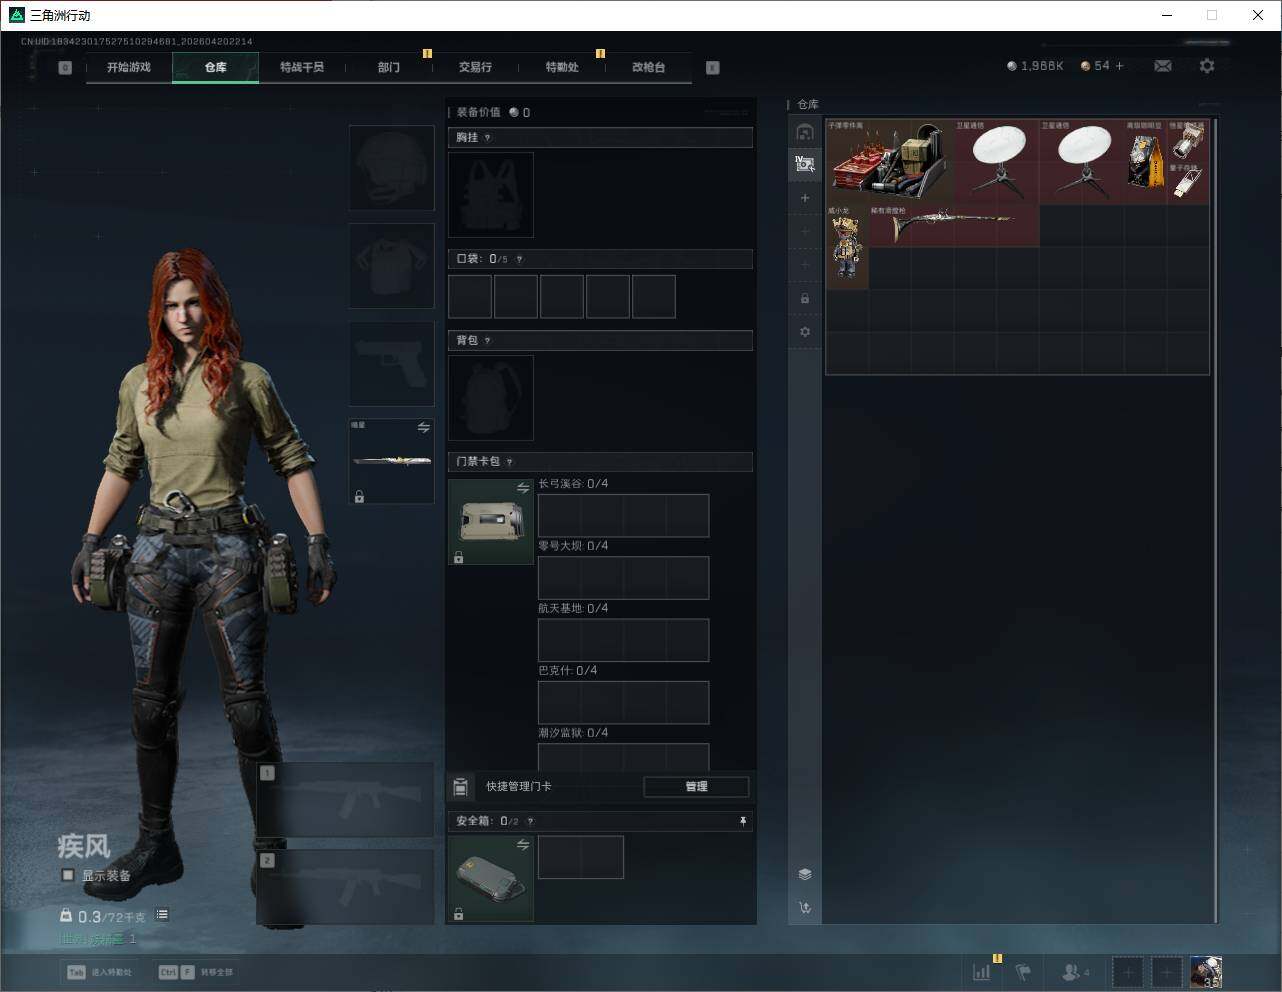Open the settings gear in top bar

1207,66
